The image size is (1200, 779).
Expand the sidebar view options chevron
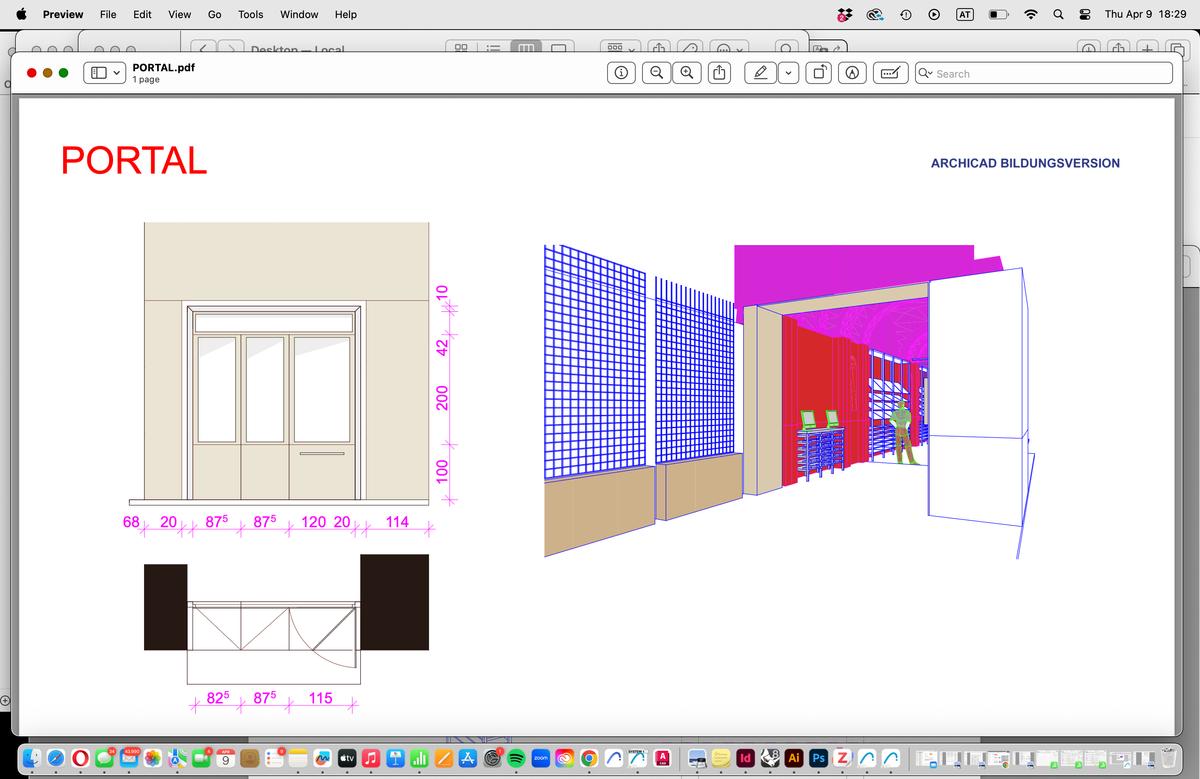(x=118, y=73)
